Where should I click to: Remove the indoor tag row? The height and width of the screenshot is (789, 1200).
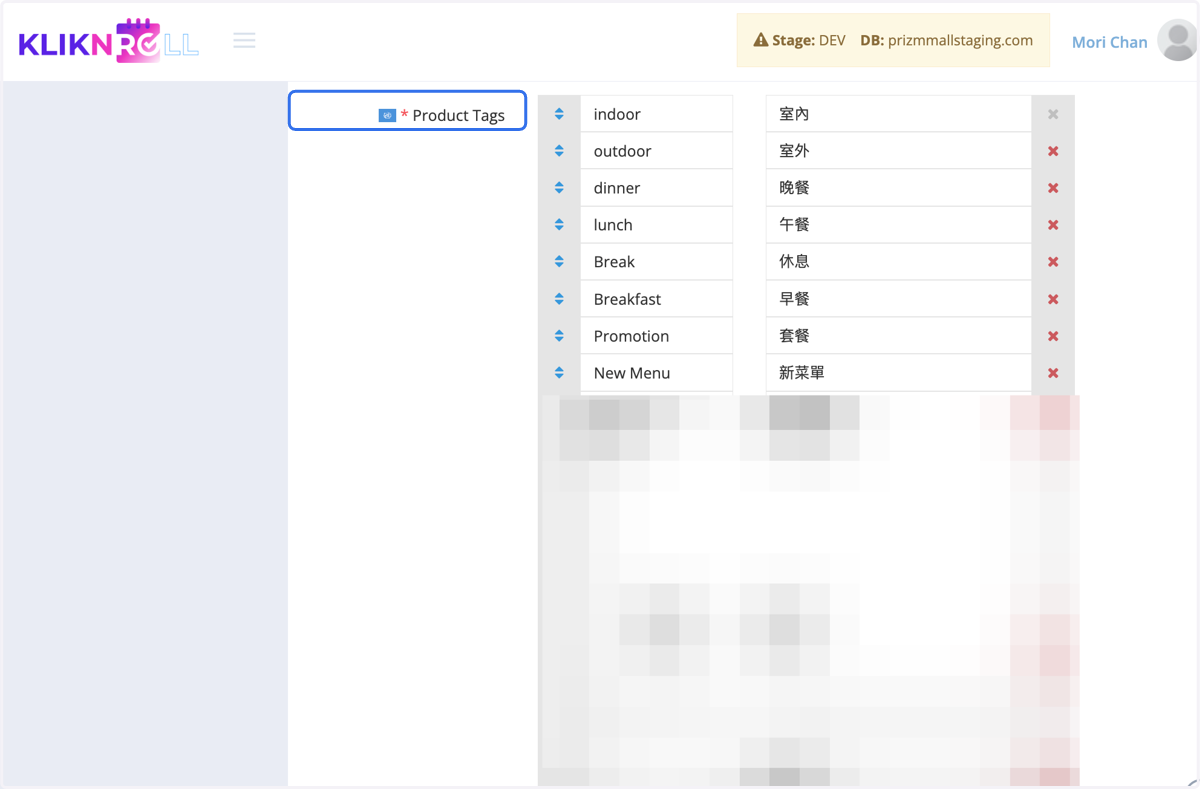(x=1053, y=114)
